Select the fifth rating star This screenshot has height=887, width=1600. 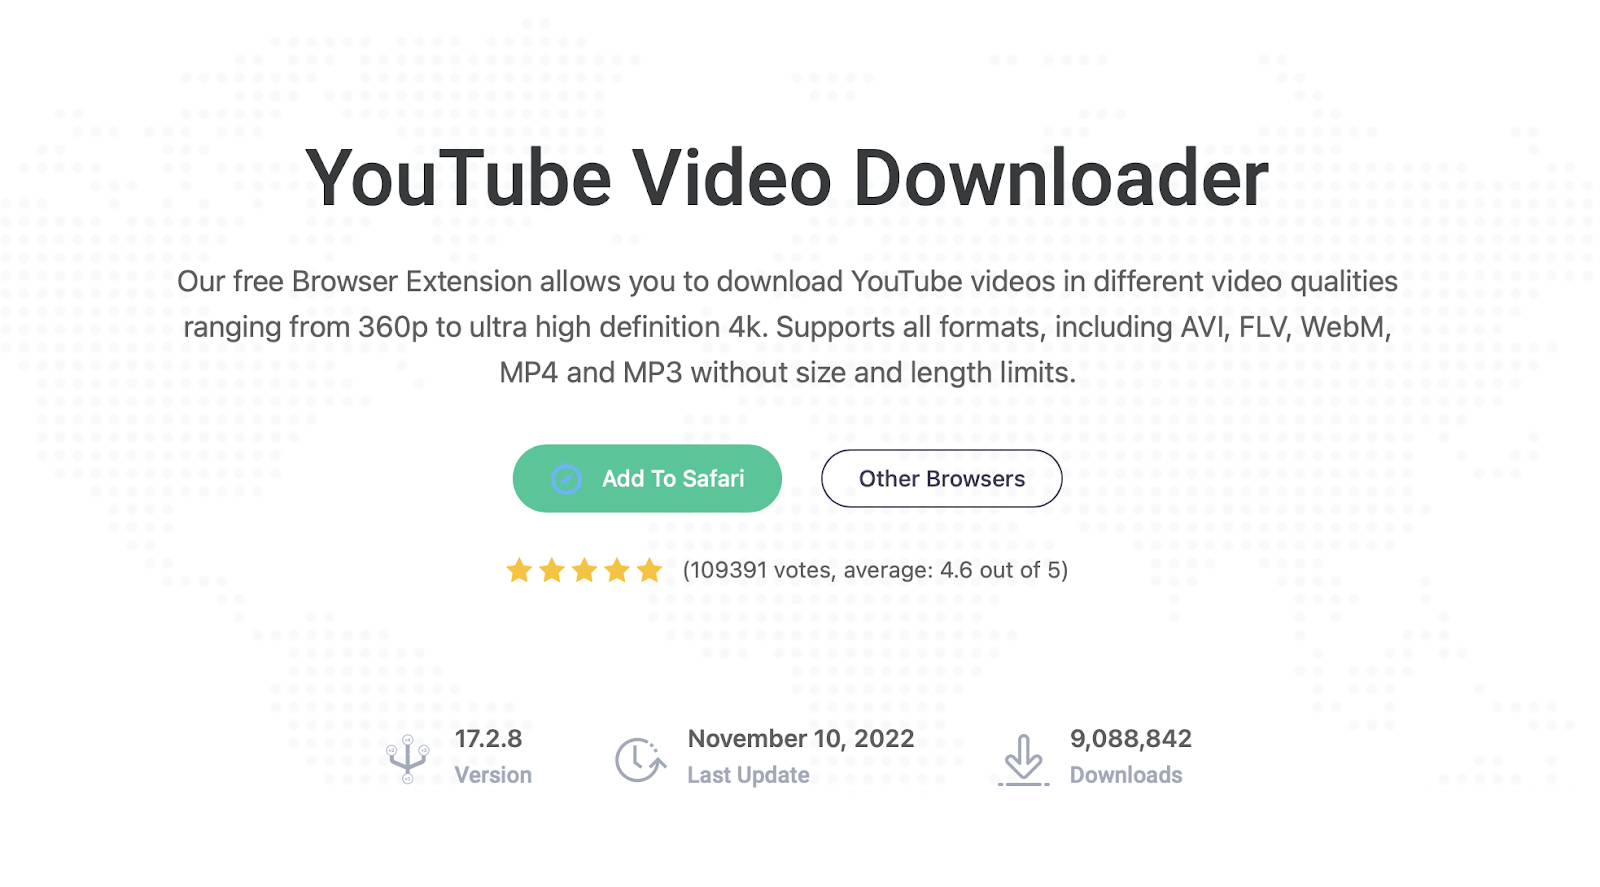click(650, 570)
